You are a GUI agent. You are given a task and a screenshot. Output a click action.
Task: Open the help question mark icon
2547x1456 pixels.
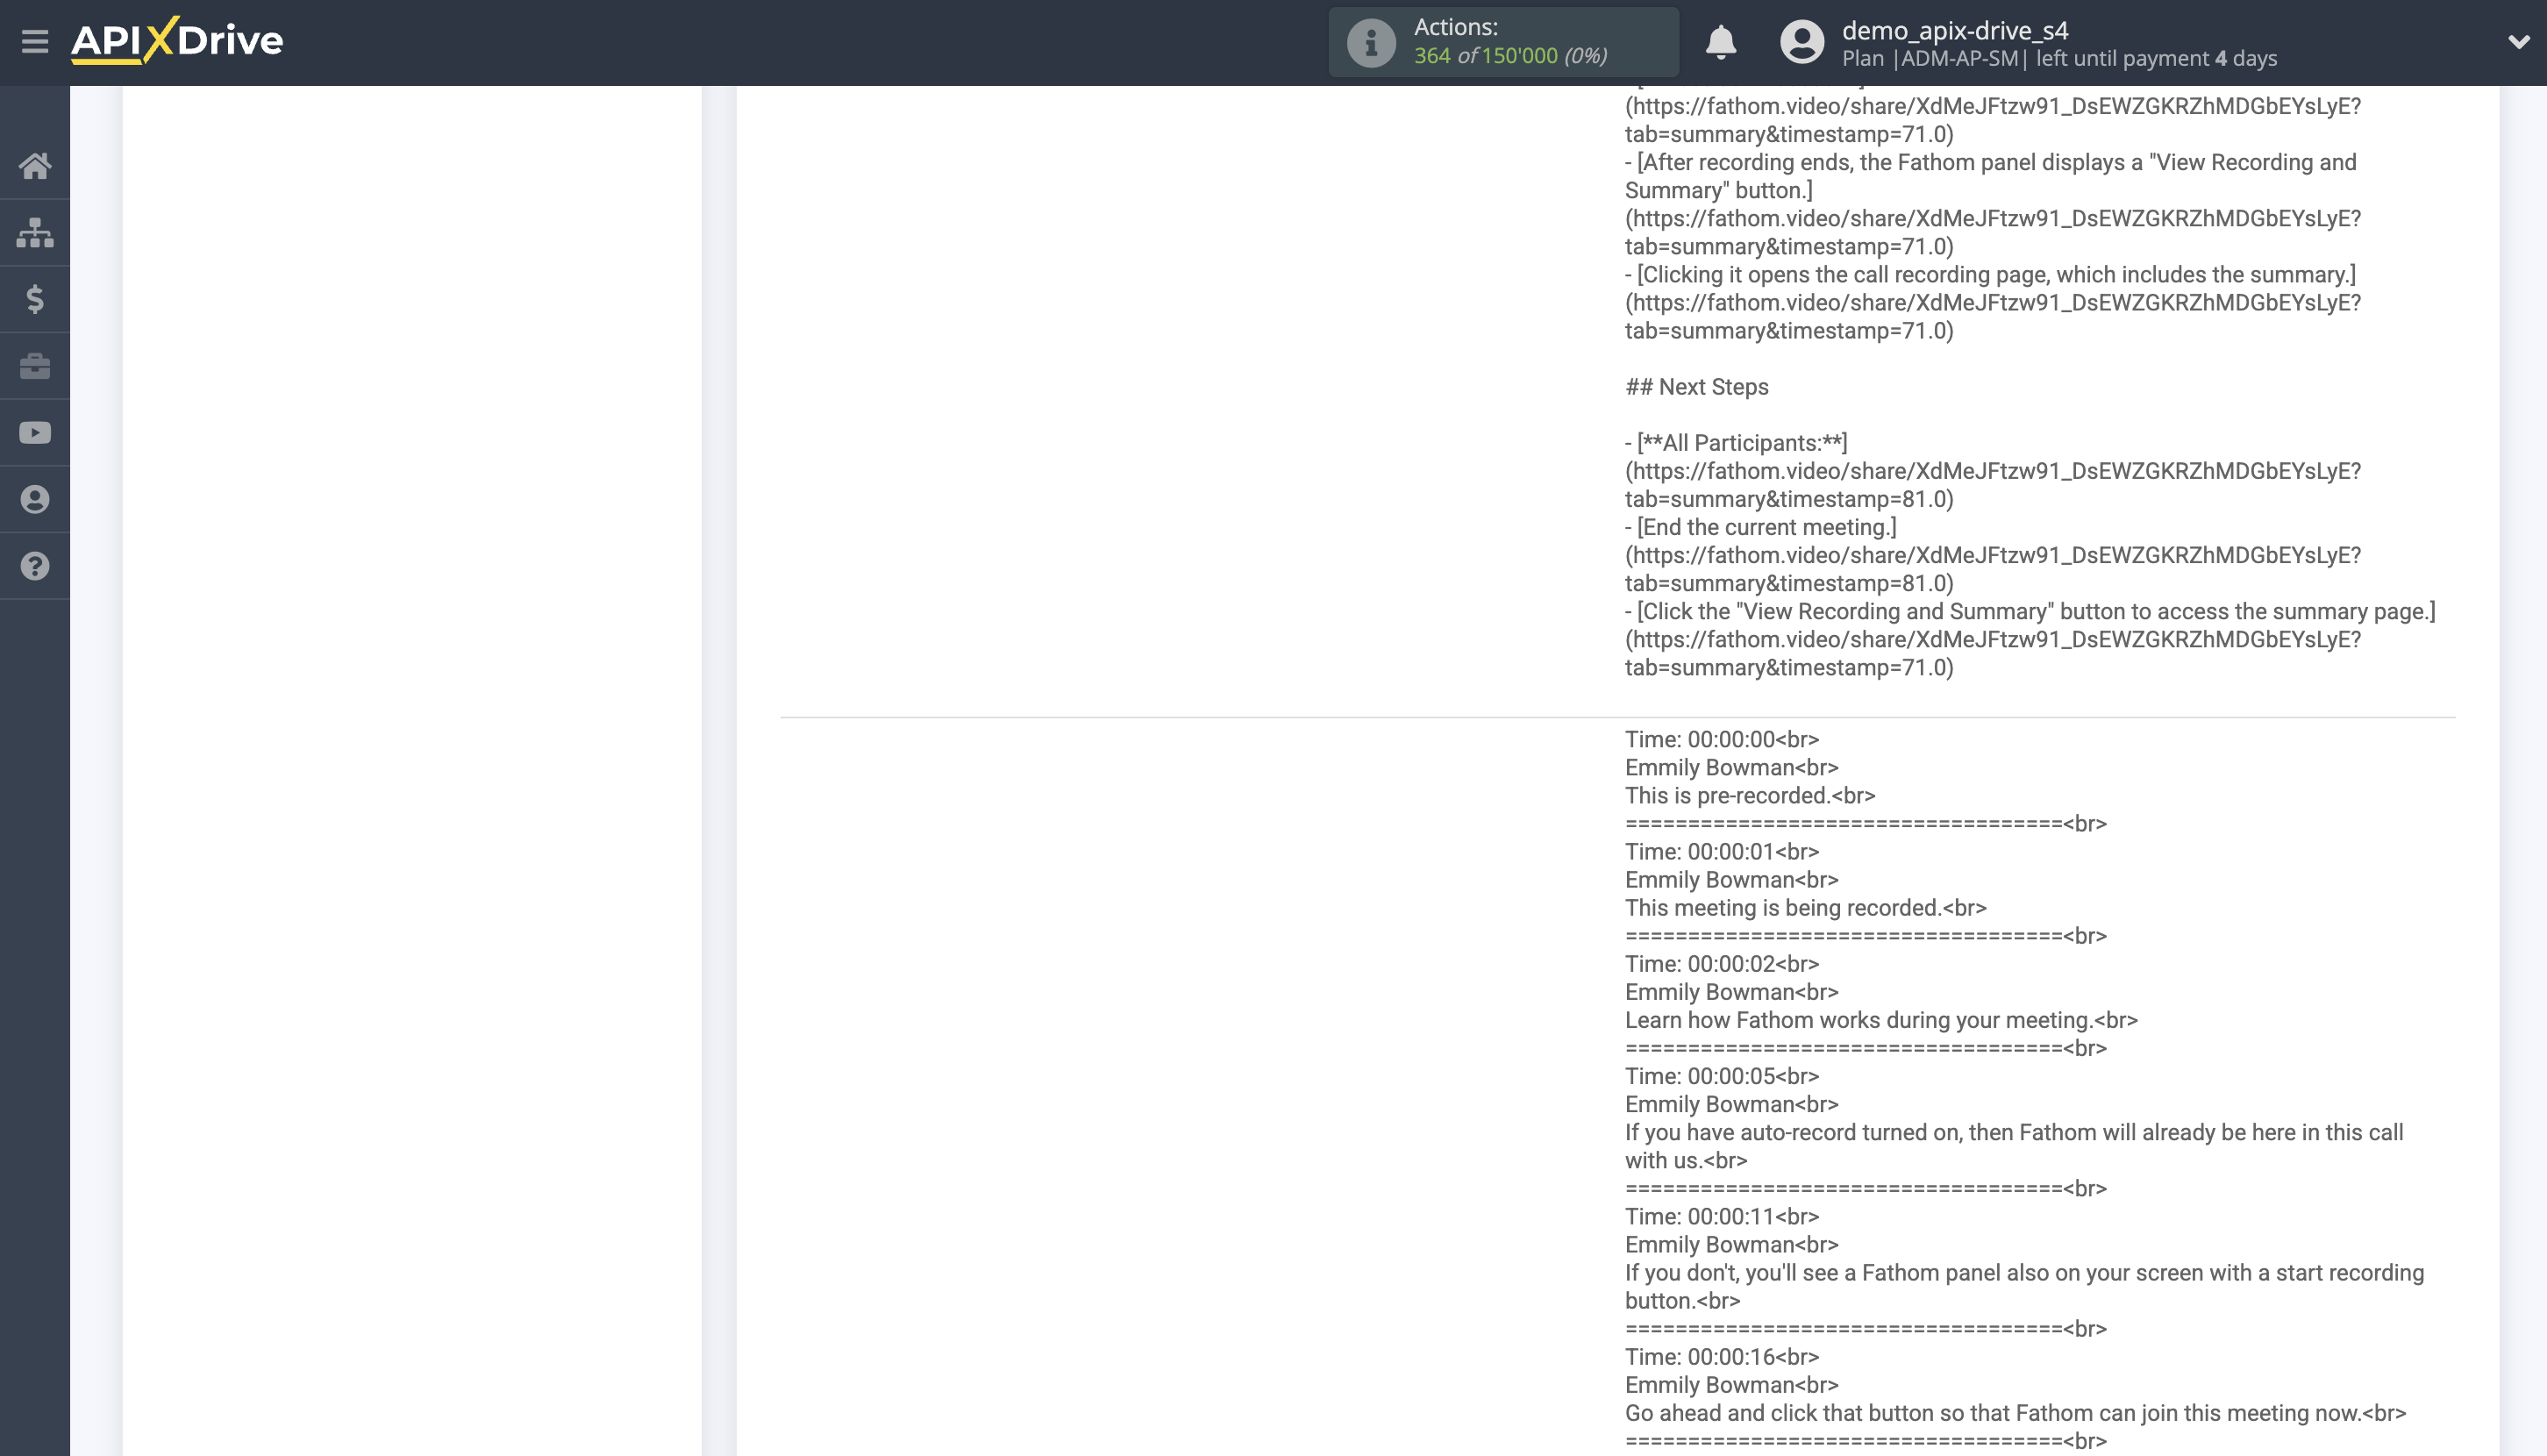point(36,566)
